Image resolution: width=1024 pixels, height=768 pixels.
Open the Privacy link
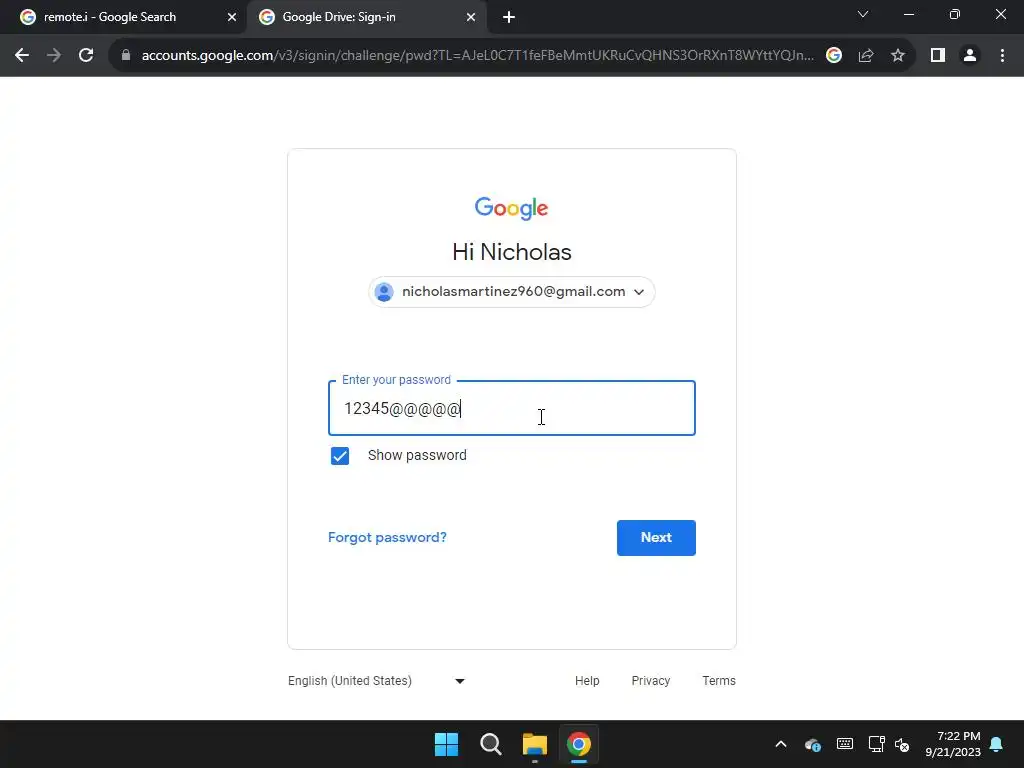pyautogui.click(x=651, y=681)
